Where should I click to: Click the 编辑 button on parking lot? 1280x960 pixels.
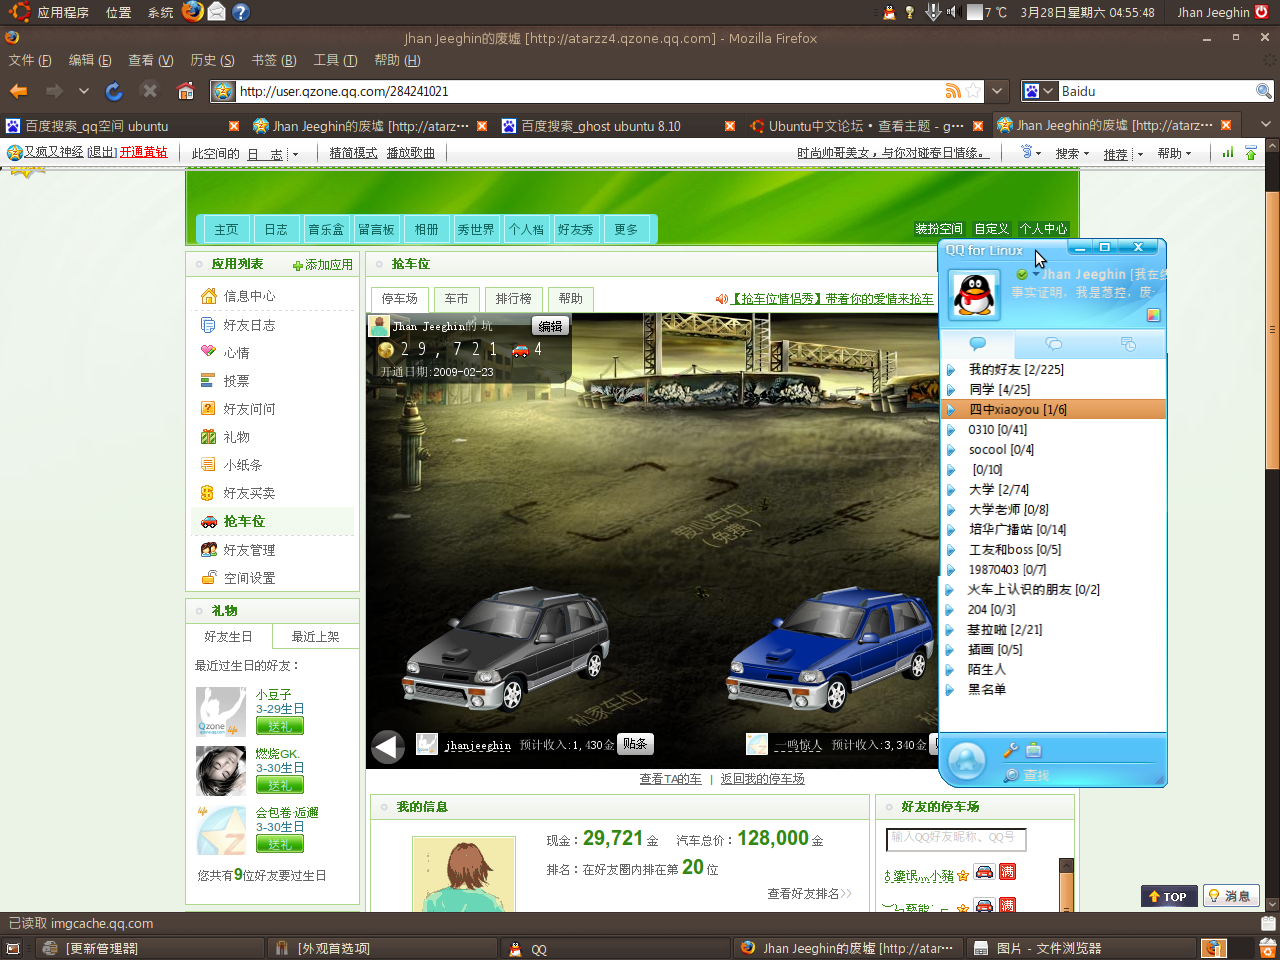point(550,326)
